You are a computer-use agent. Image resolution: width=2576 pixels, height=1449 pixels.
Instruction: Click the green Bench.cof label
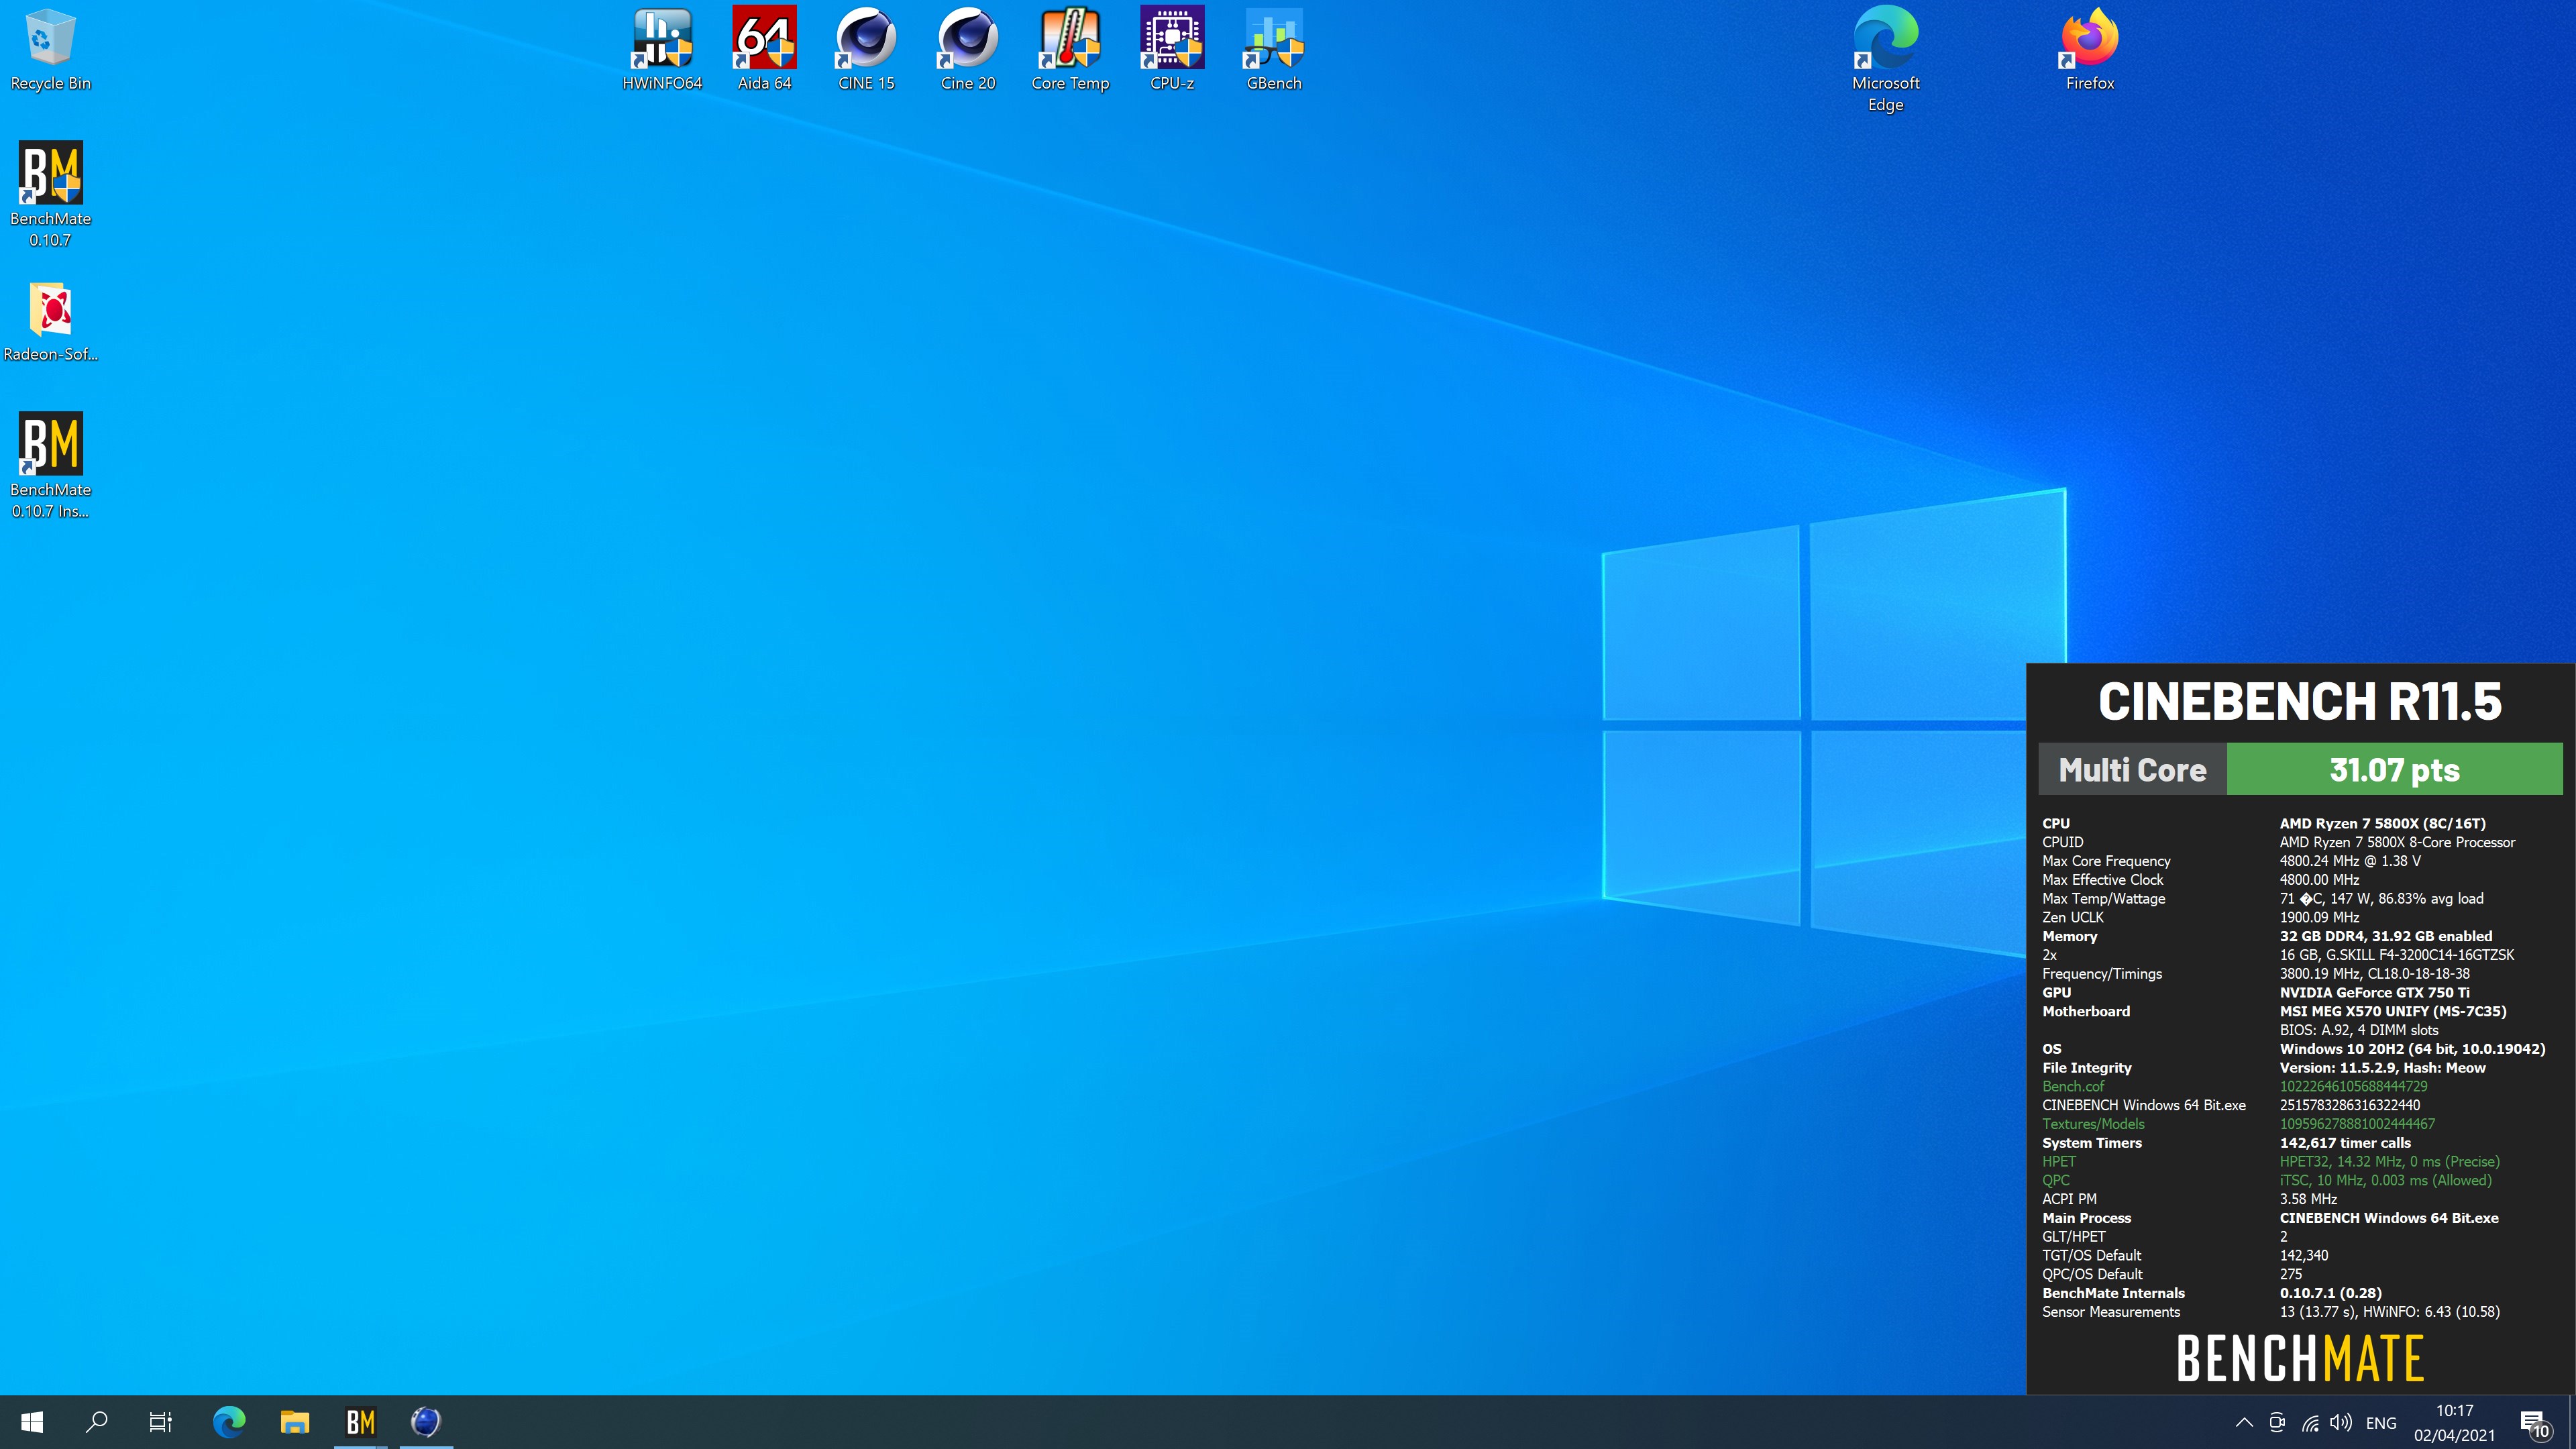pos(2073,1086)
